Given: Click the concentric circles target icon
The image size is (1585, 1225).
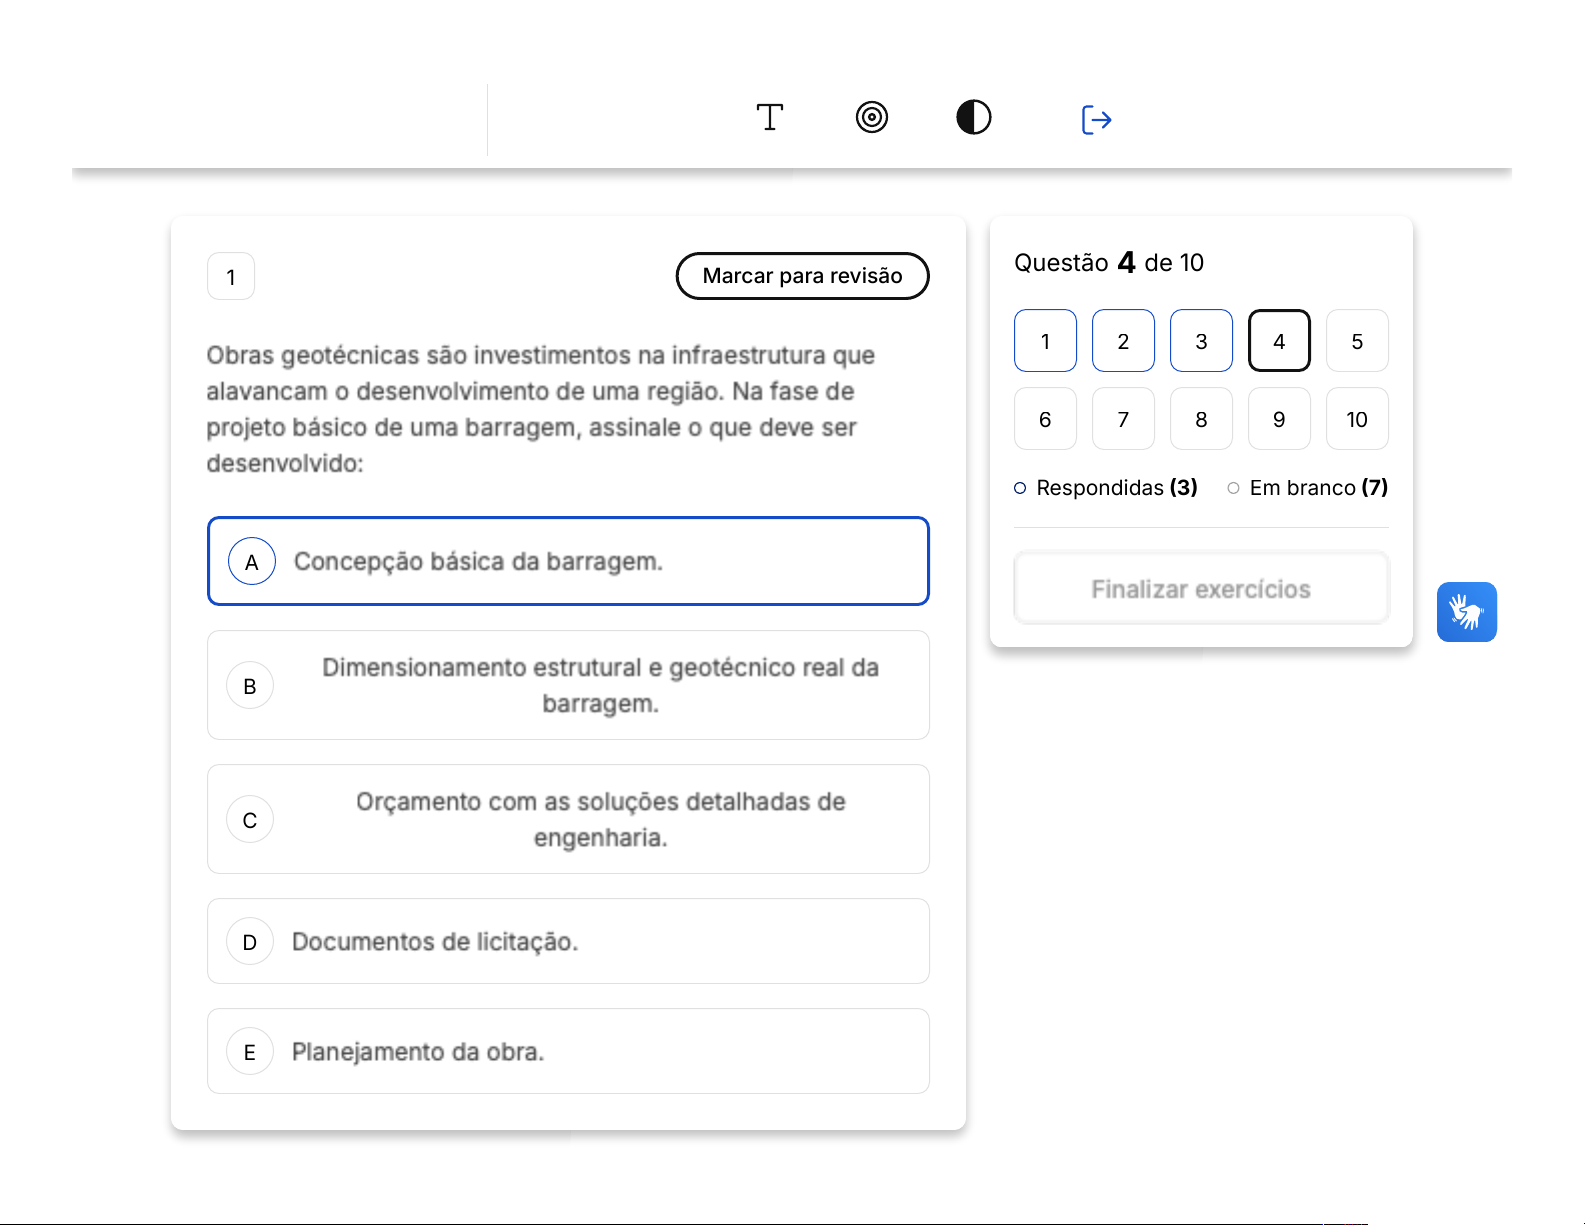Looking at the screenshot, I should pyautogui.click(x=871, y=118).
